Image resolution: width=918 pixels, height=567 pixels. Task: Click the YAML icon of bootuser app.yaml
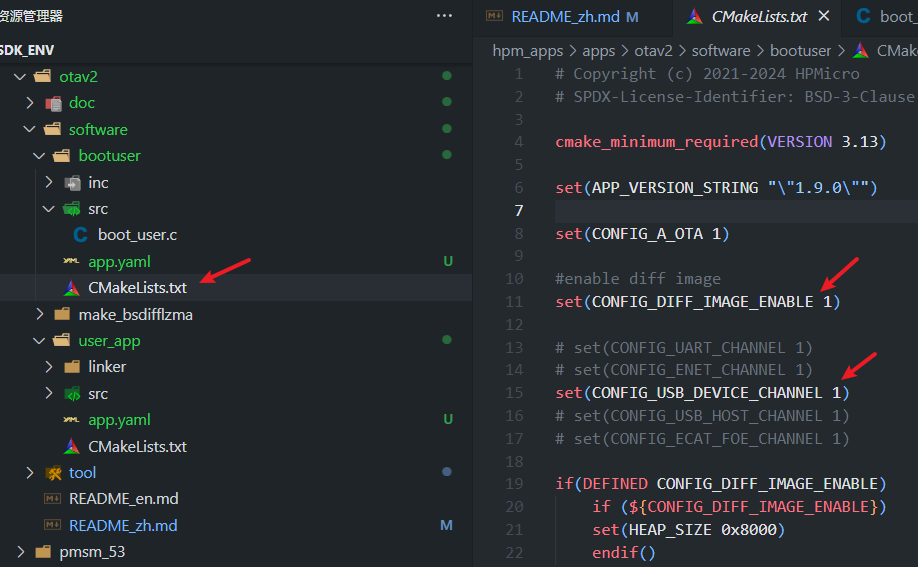tap(71, 261)
